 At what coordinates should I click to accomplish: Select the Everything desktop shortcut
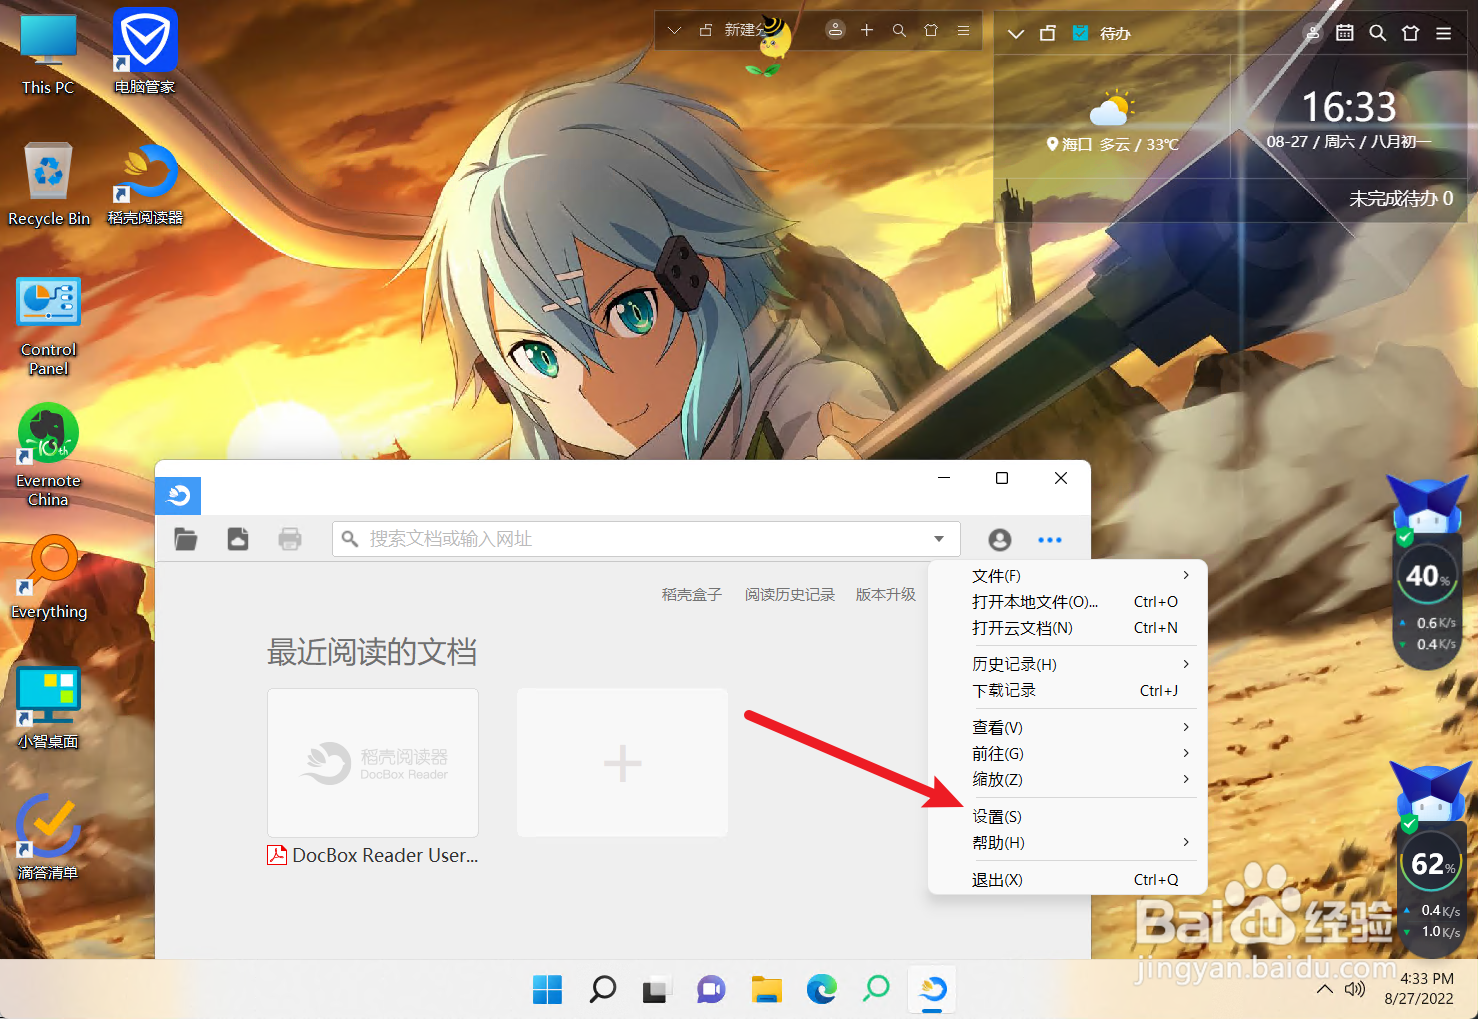point(49,578)
